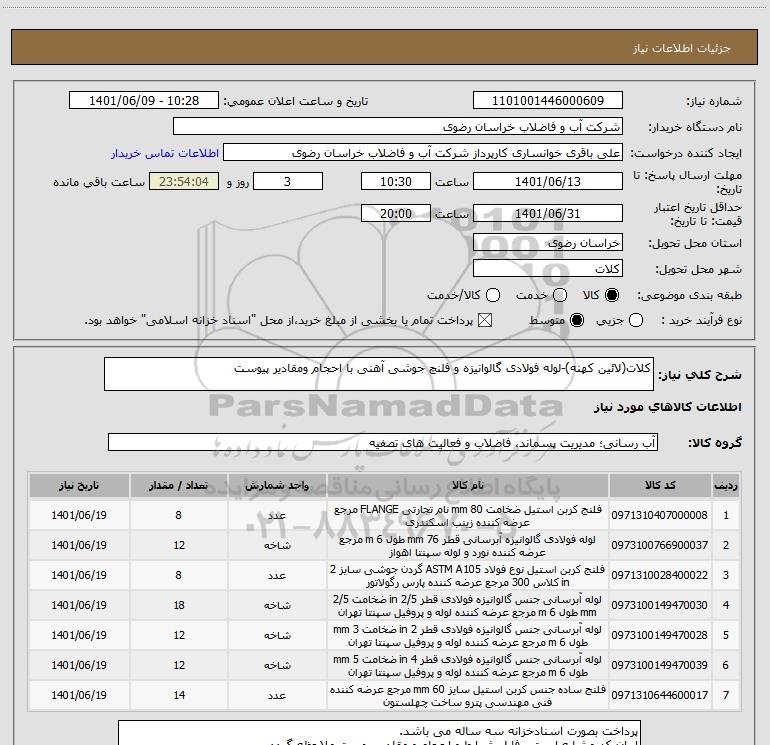Toggle the Islamic treasury payment checkbox
Screen dimensions: 770x745
tap(485, 320)
